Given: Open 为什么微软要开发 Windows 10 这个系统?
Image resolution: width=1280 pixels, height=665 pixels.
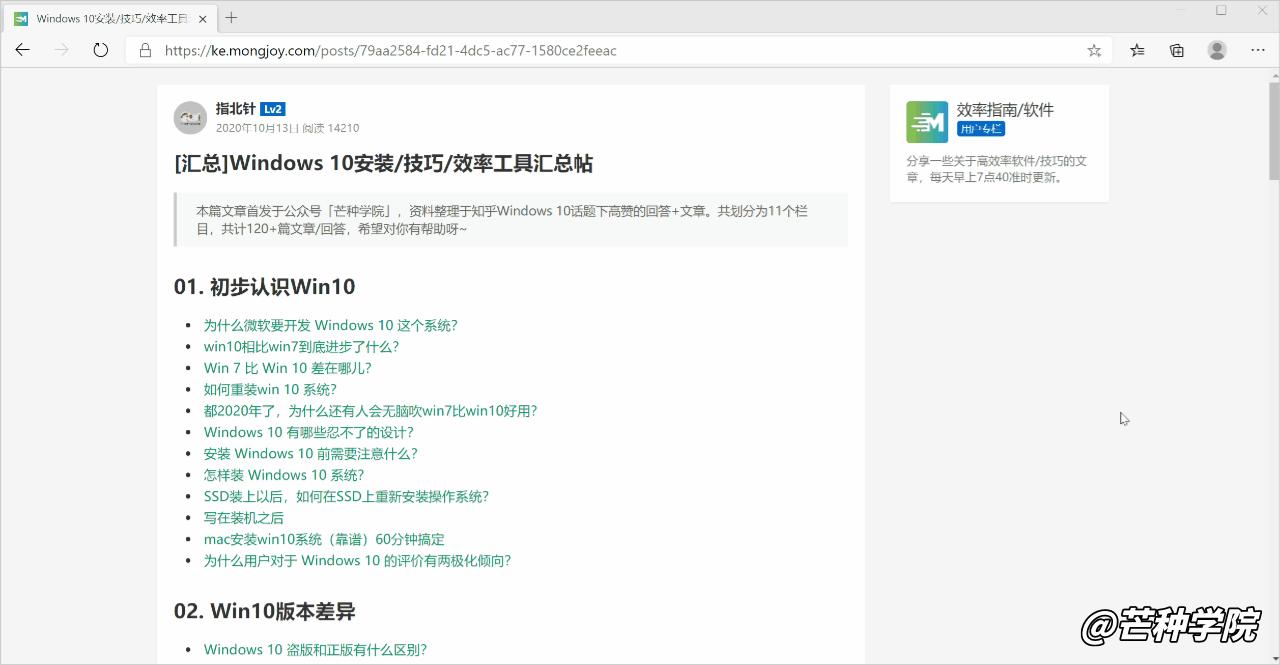Looking at the screenshot, I should pyautogui.click(x=330, y=325).
